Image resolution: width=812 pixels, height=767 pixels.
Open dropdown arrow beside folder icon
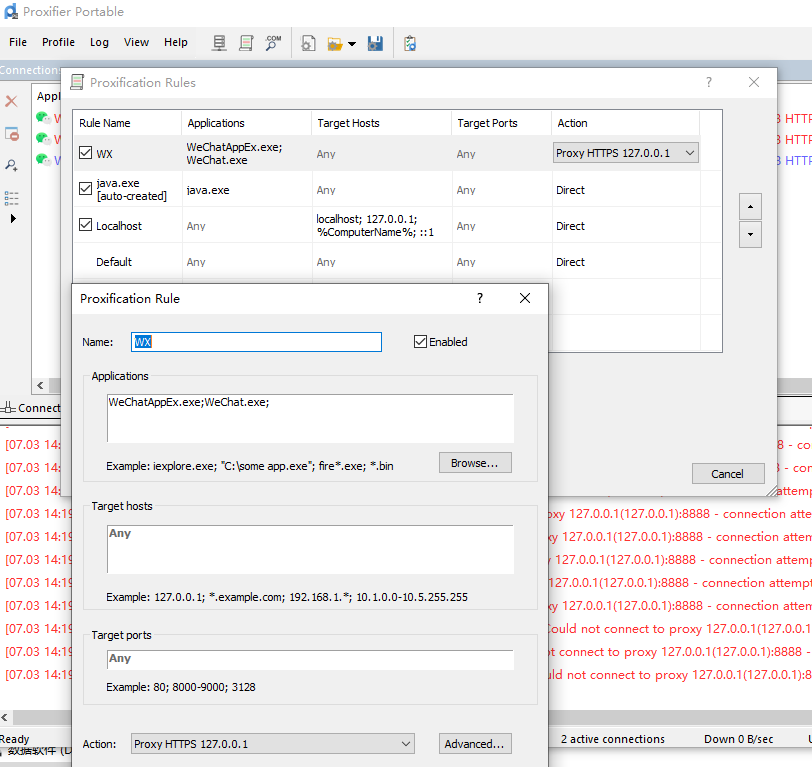pyautogui.click(x=352, y=44)
